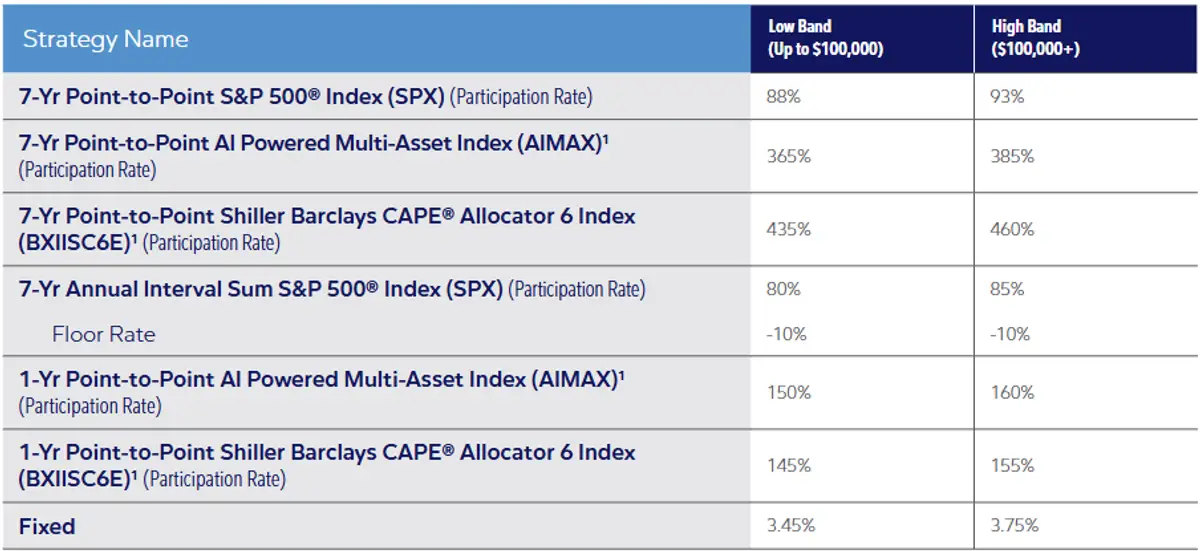Image resolution: width=1200 pixels, height=551 pixels.
Task: Click the 93% High Band value
Action: (1007, 97)
